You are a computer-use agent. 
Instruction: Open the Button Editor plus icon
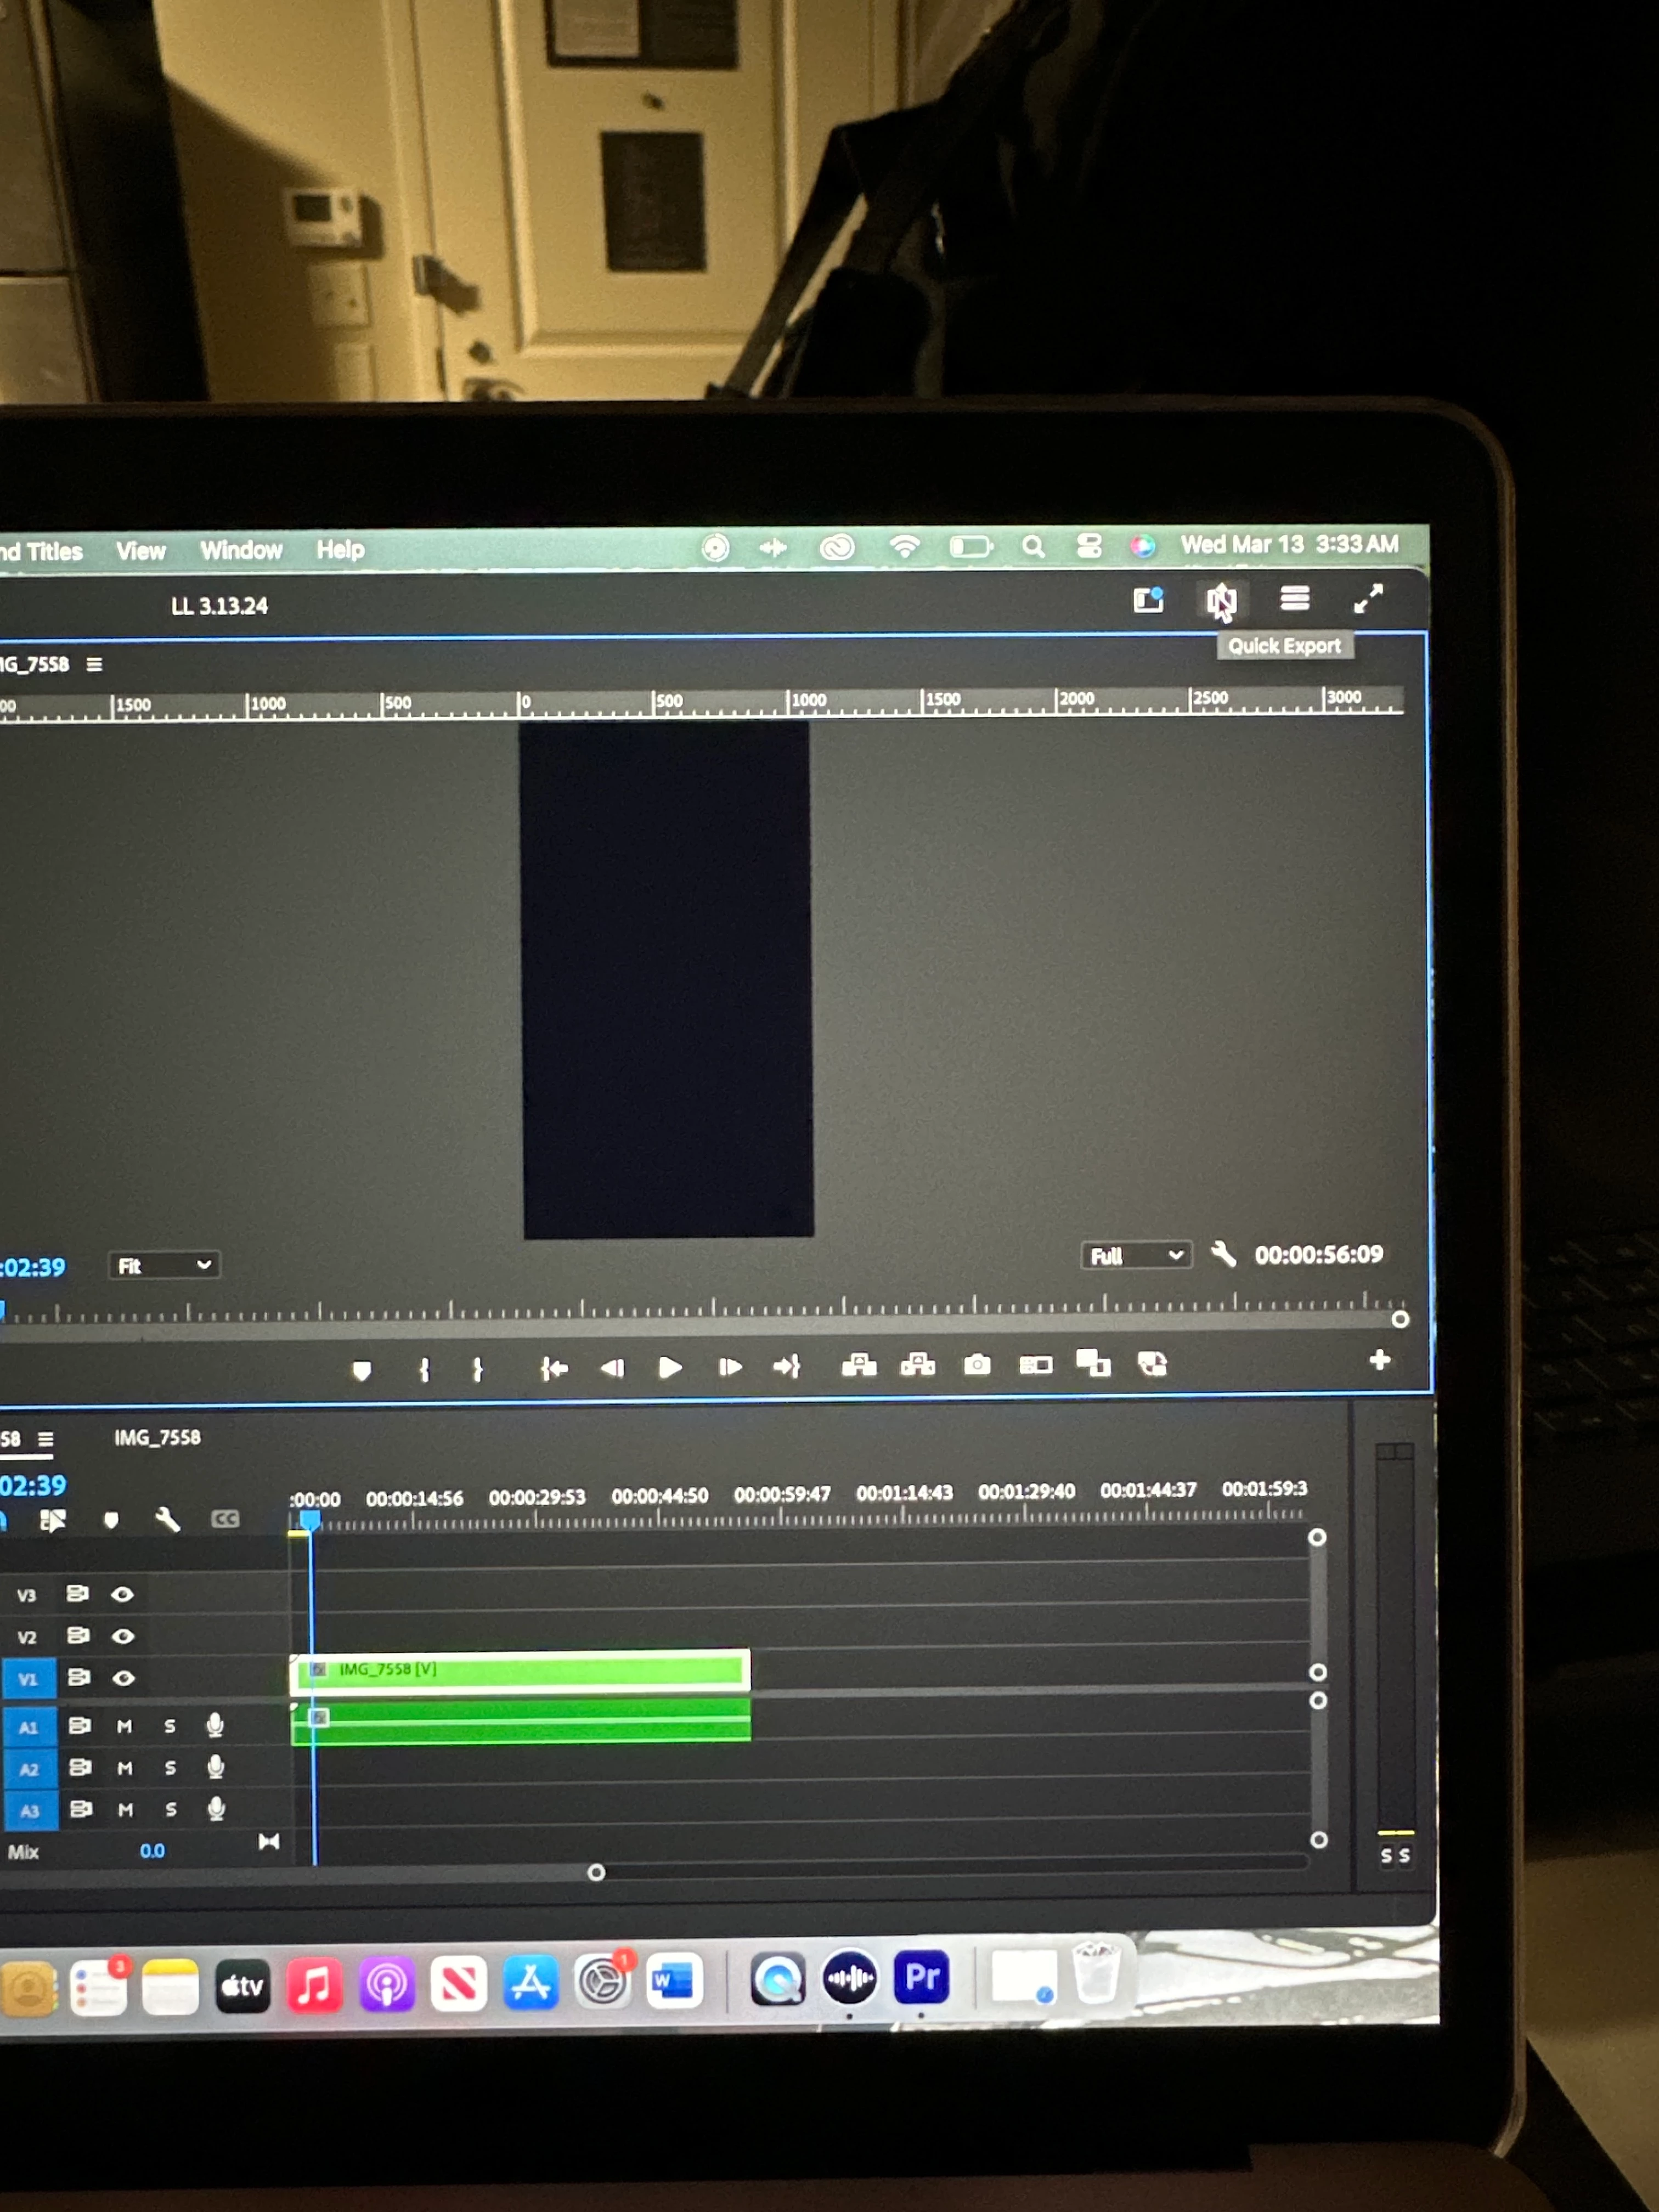(x=1379, y=1360)
